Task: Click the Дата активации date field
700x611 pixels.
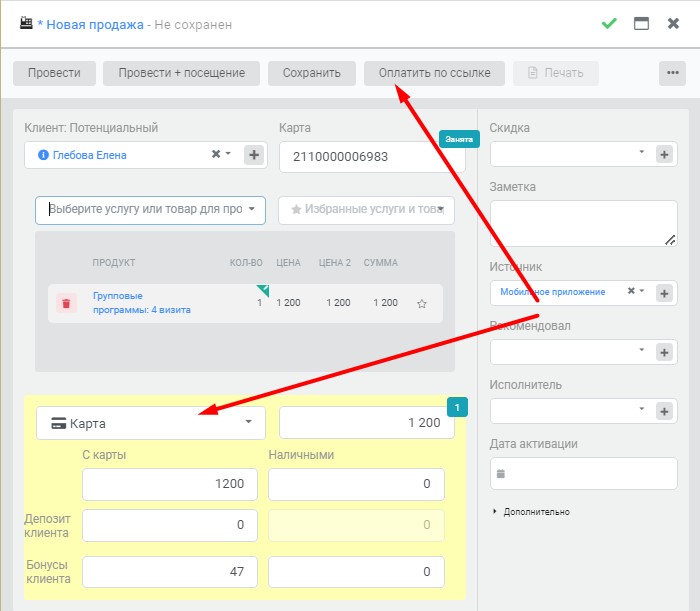Action: (x=583, y=474)
